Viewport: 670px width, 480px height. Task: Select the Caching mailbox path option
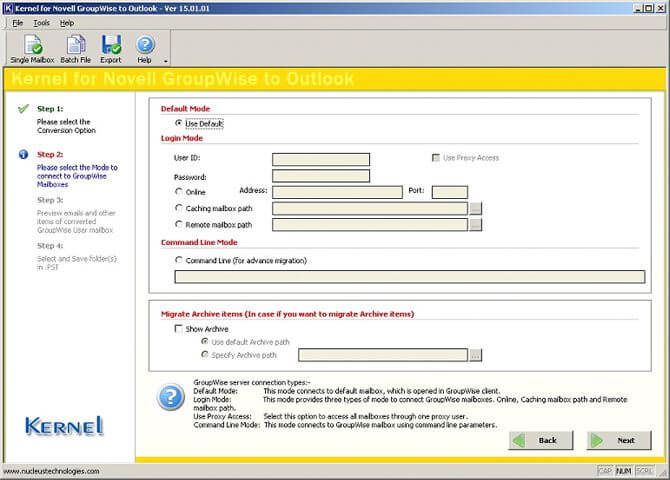[x=179, y=208]
